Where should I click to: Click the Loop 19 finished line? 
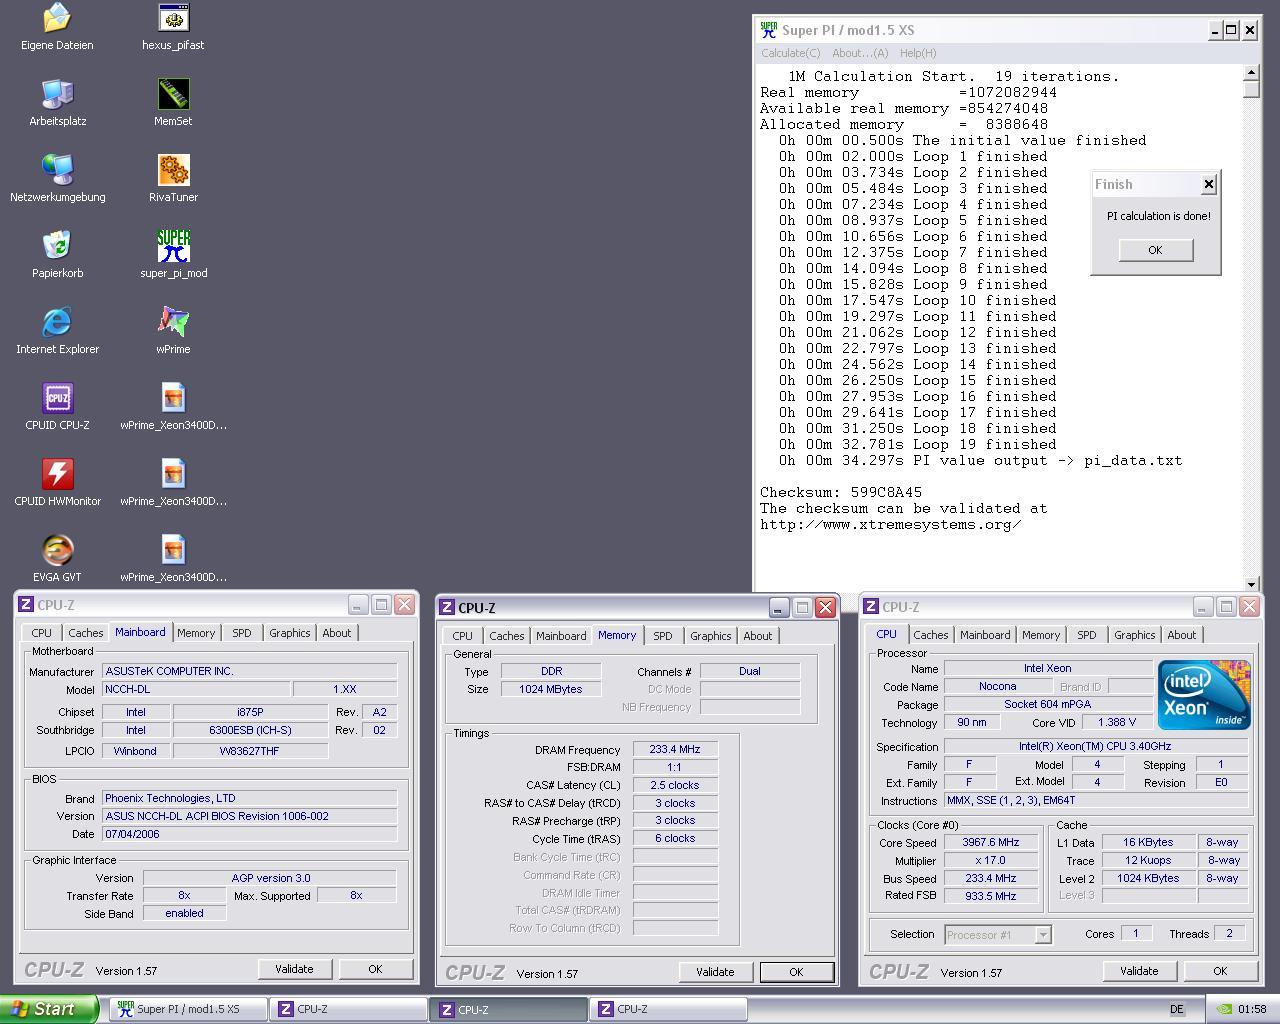[917, 444]
